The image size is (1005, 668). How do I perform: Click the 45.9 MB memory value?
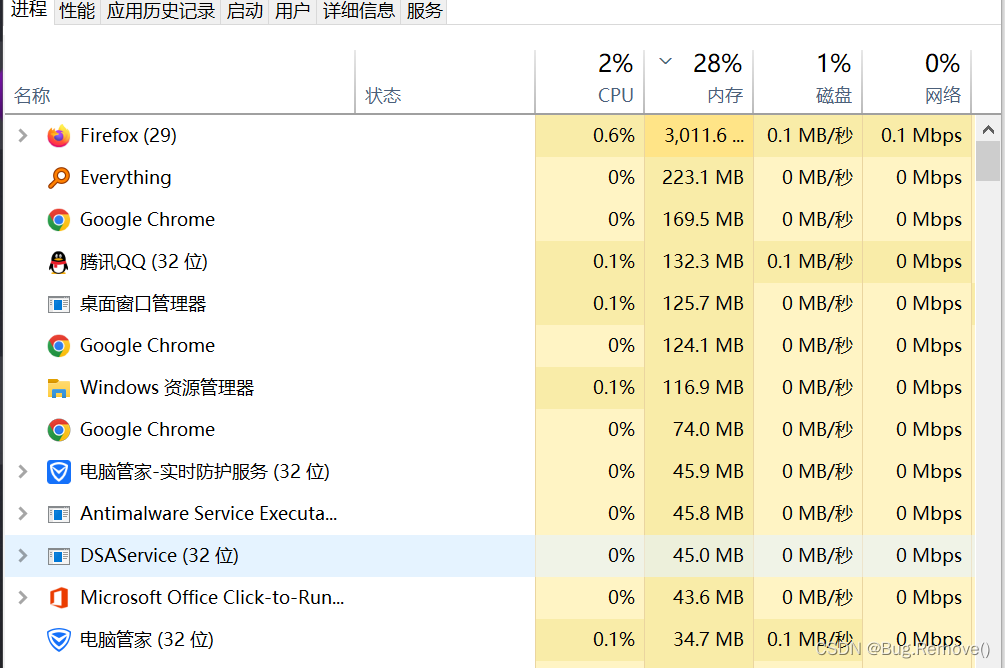[x=708, y=472]
